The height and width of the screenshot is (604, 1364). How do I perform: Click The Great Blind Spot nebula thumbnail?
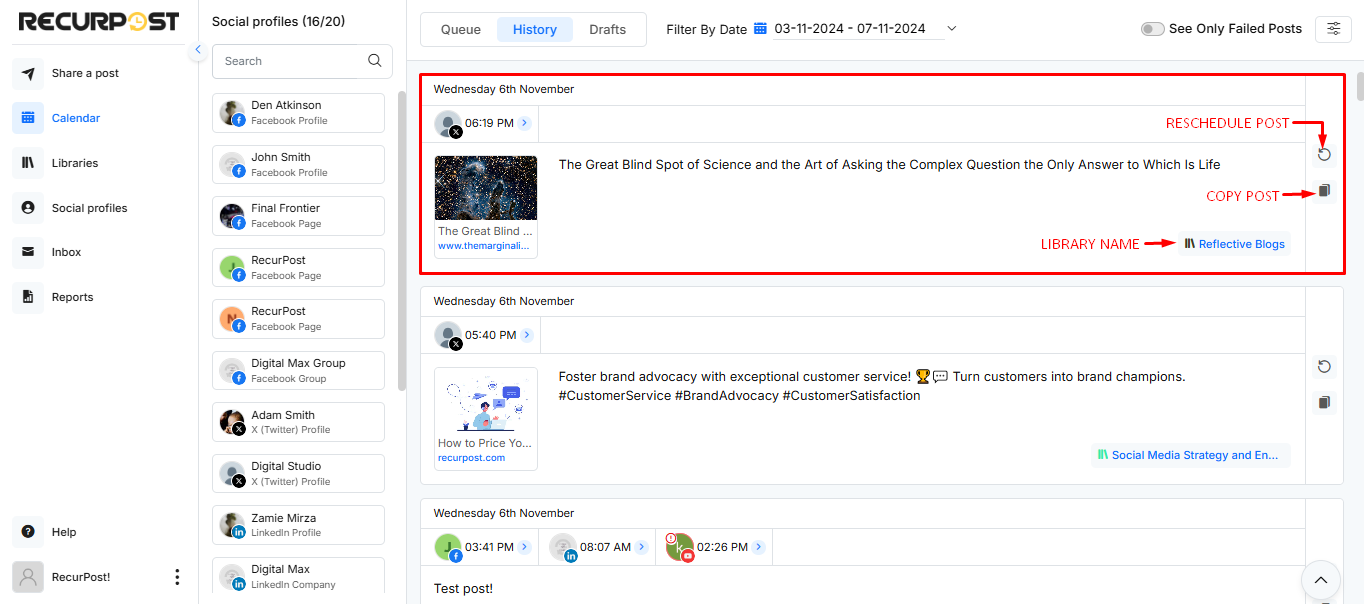tap(486, 188)
